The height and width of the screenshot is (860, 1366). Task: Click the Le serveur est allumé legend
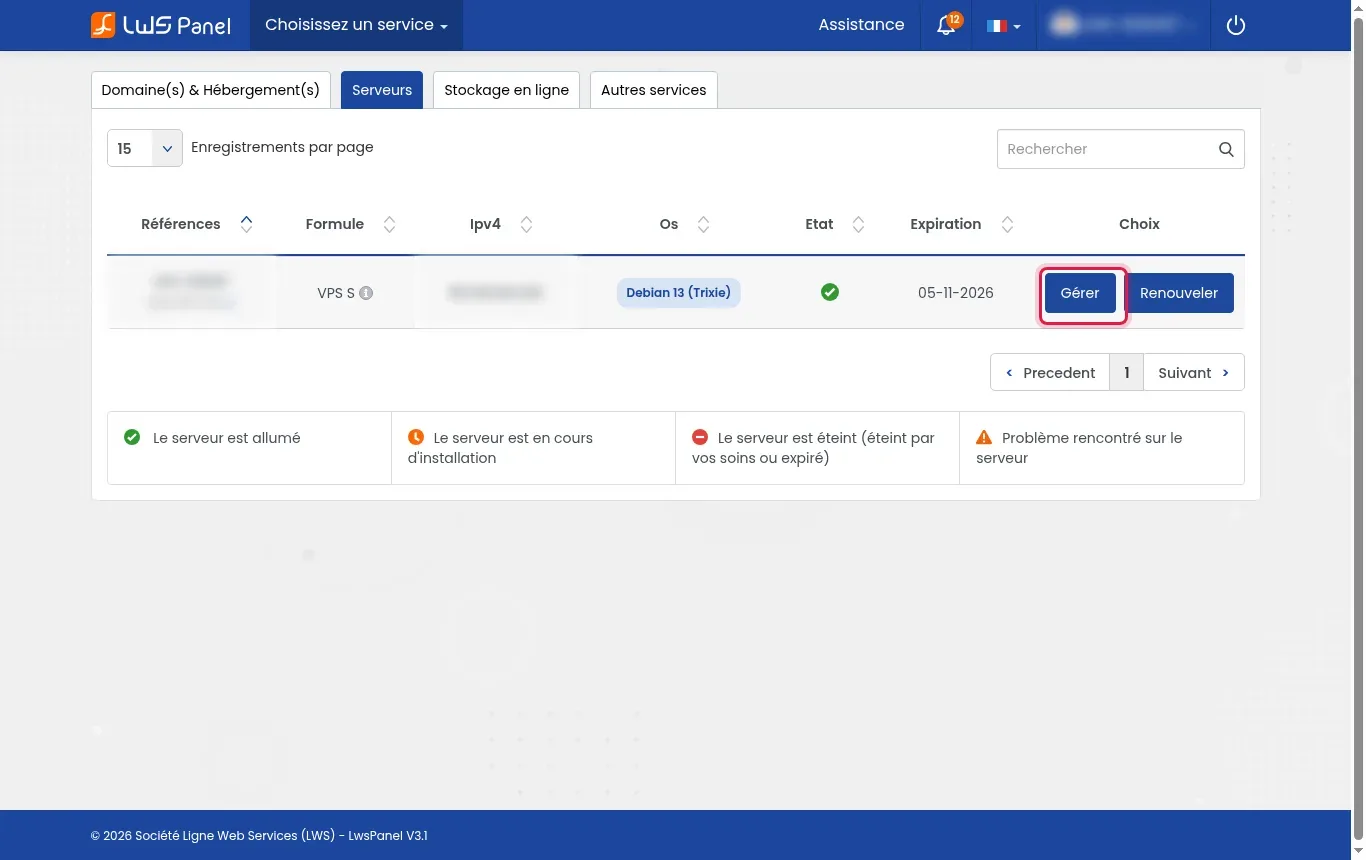click(226, 438)
